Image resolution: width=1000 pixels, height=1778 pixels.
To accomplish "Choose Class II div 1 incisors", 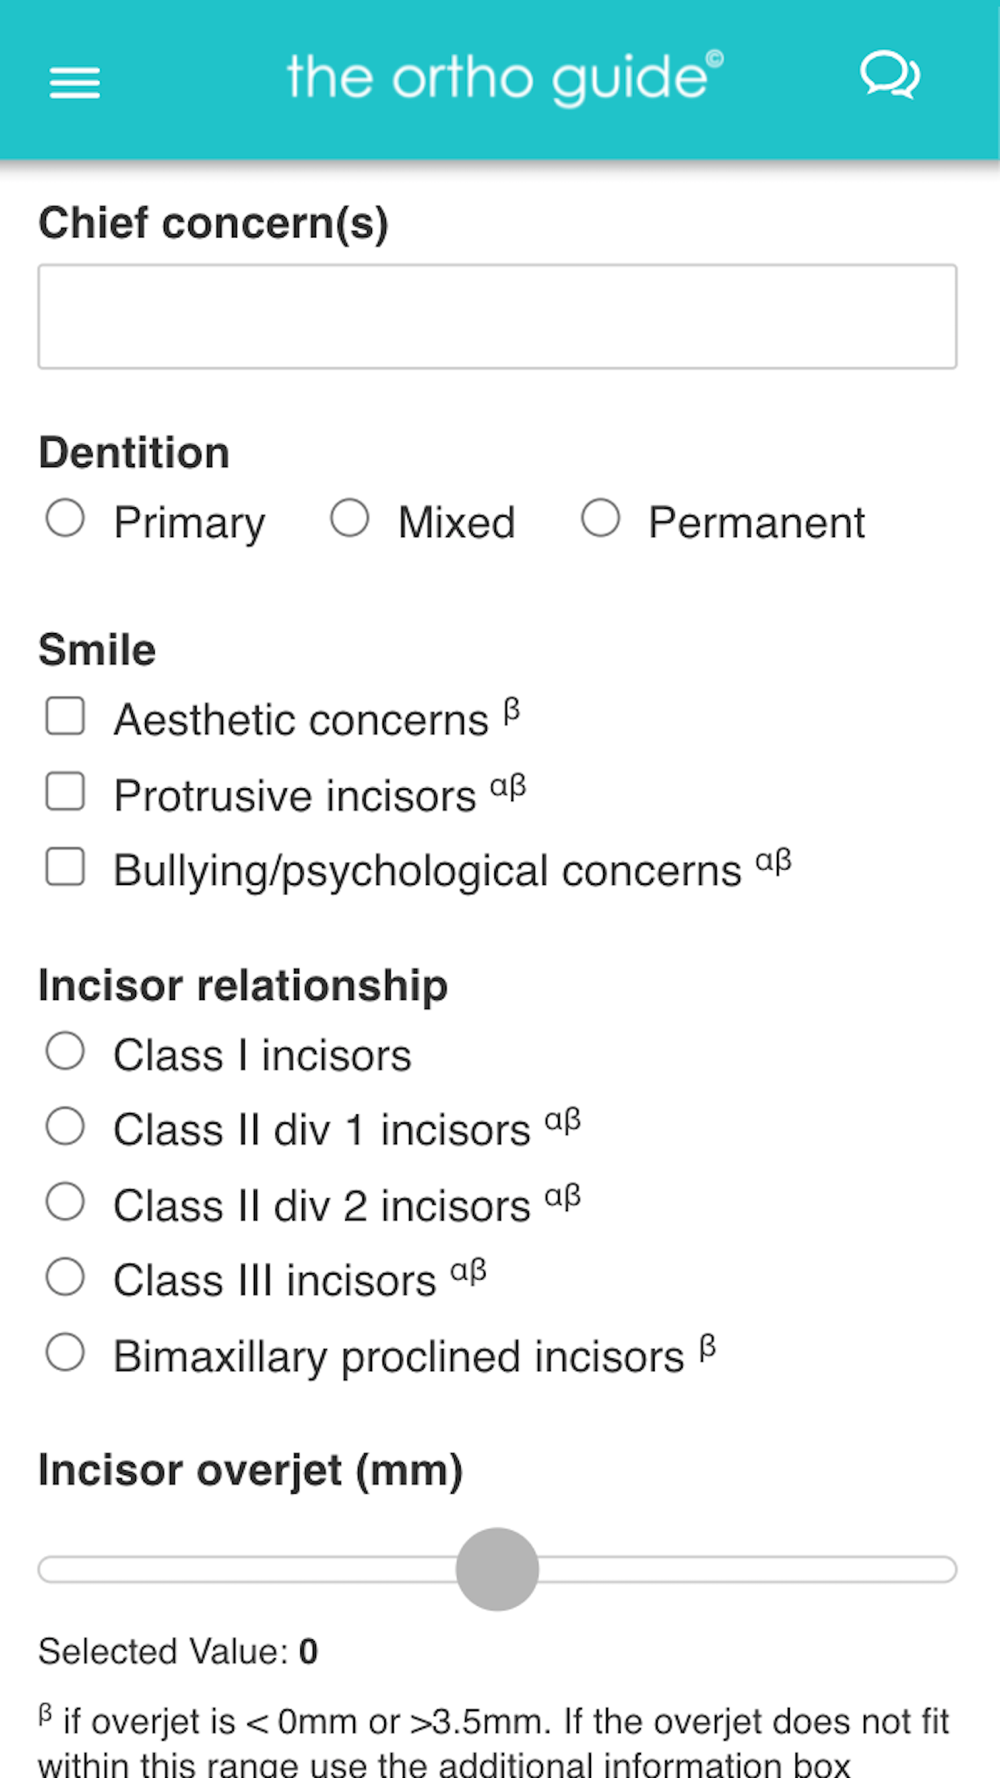I will (x=65, y=1127).
